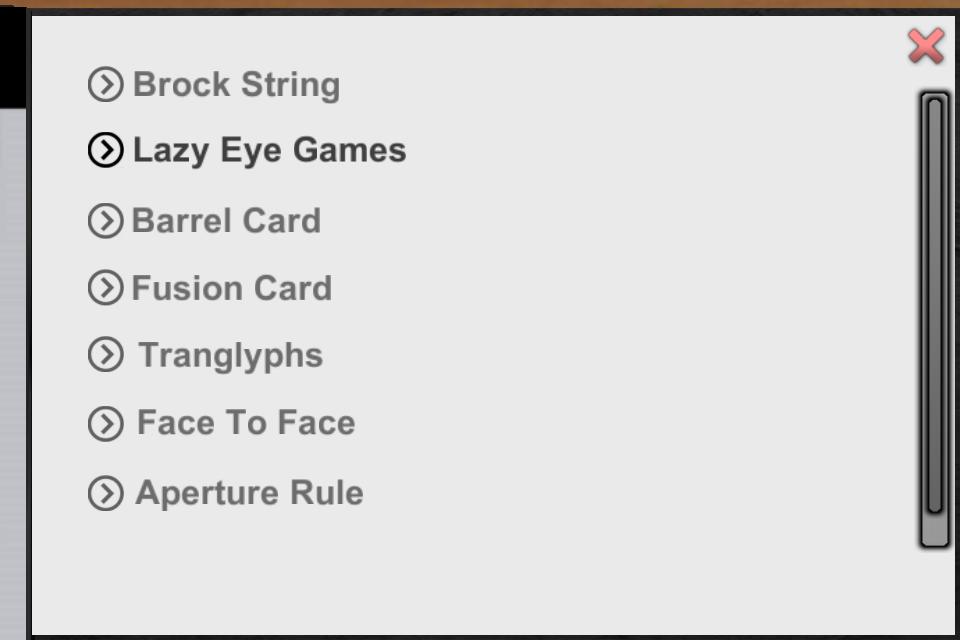The image size is (960, 640).
Task: Click the brown wooden bar above the dialog
Action: [480, 4]
